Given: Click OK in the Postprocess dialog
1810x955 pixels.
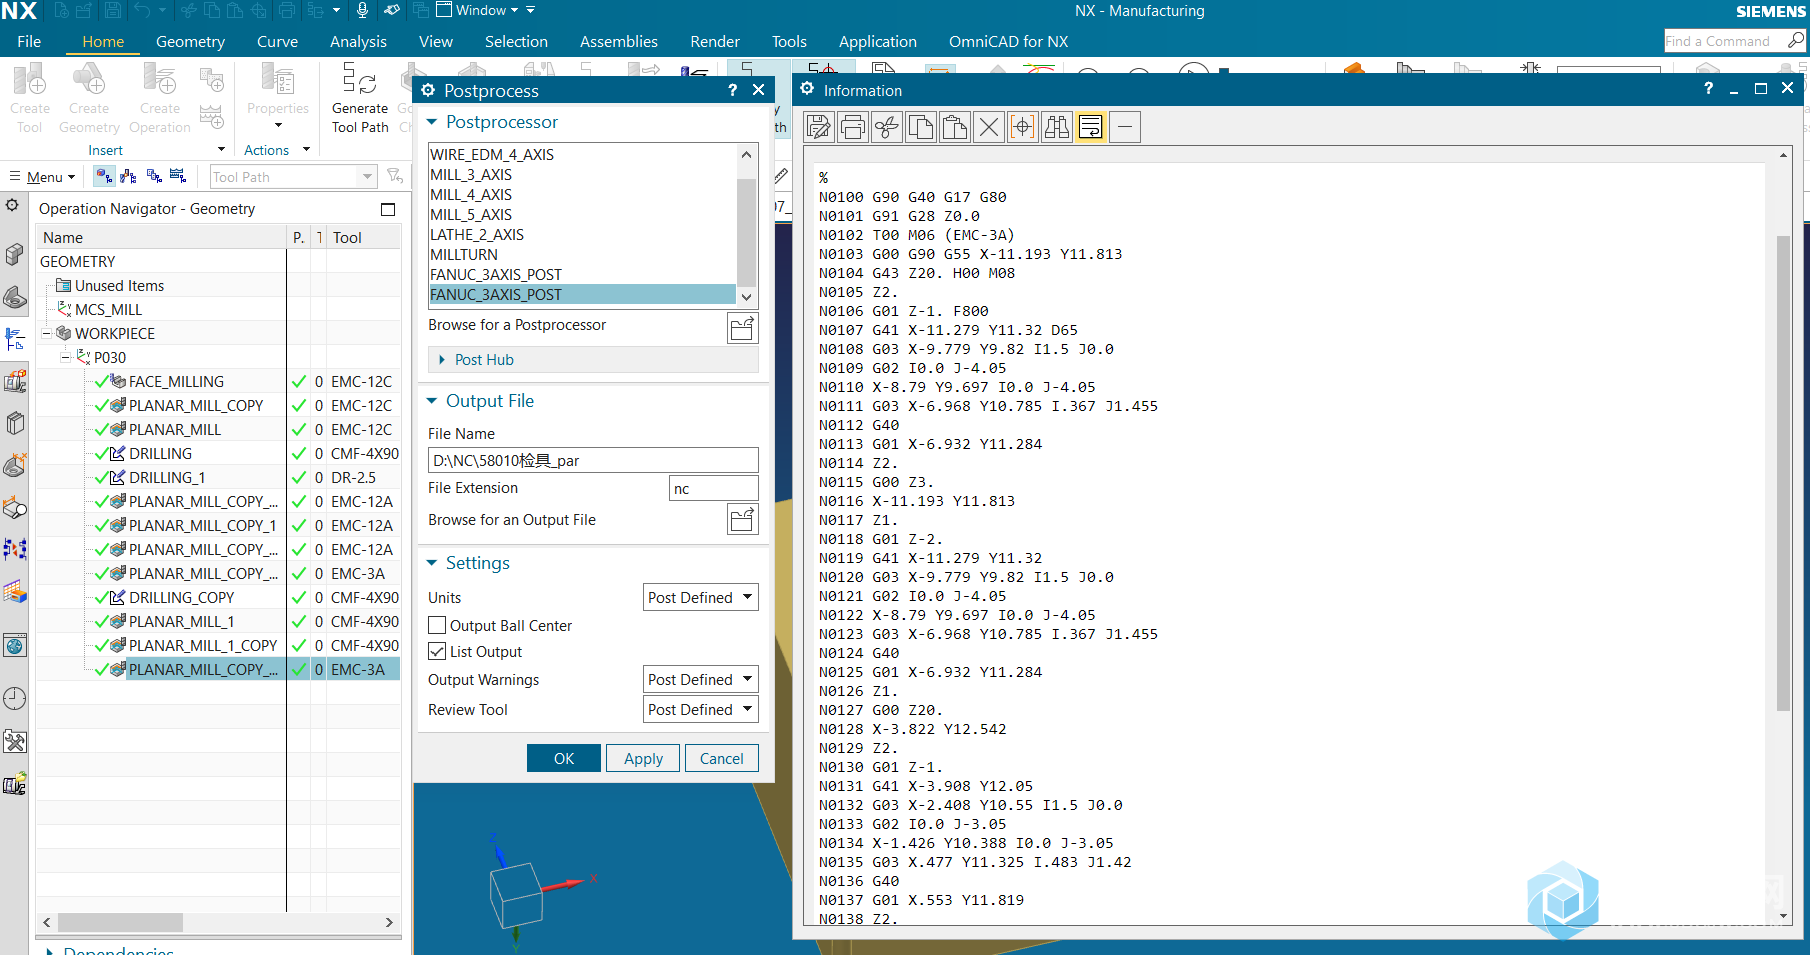Looking at the screenshot, I should [x=564, y=758].
